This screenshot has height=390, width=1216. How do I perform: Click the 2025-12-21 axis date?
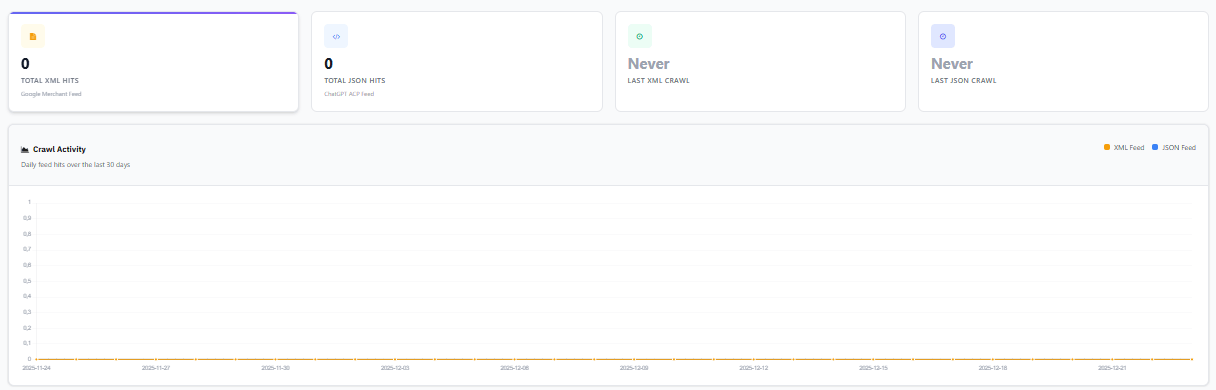click(x=1112, y=368)
